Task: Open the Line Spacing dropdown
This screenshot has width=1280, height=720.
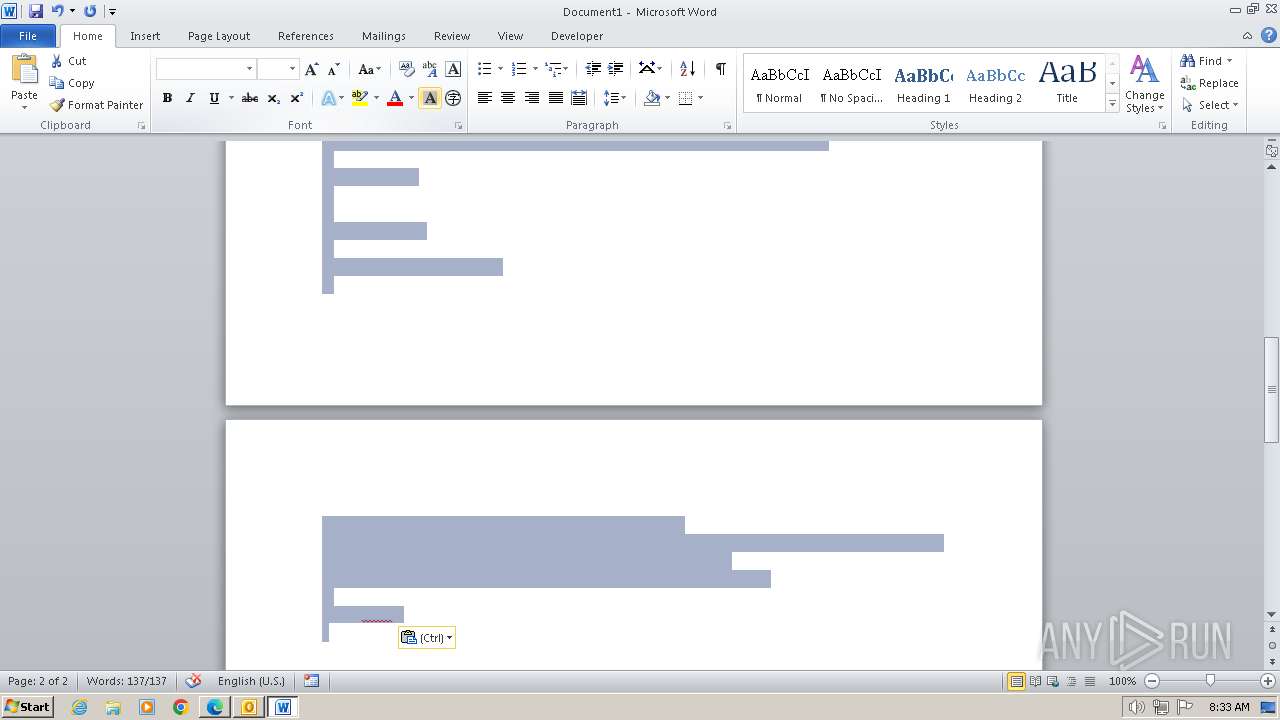Action: pos(614,98)
